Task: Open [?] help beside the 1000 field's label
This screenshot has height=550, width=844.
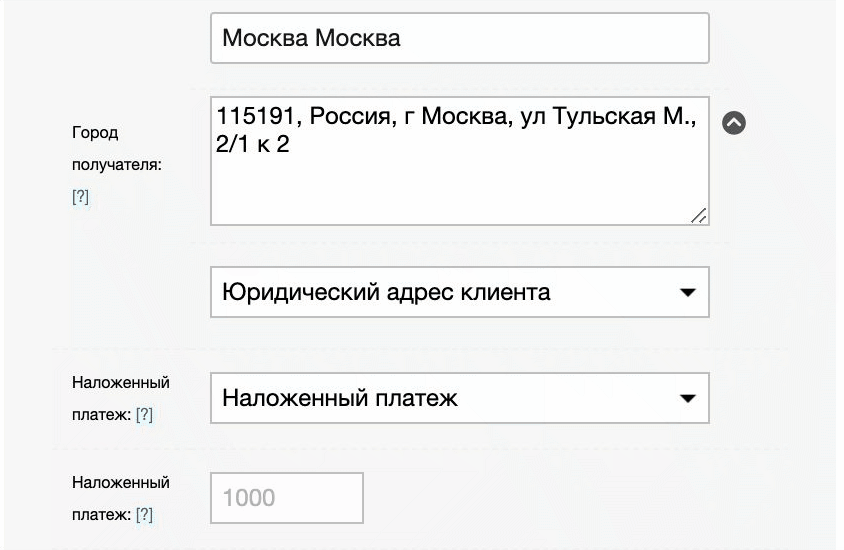Action: (144, 514)
